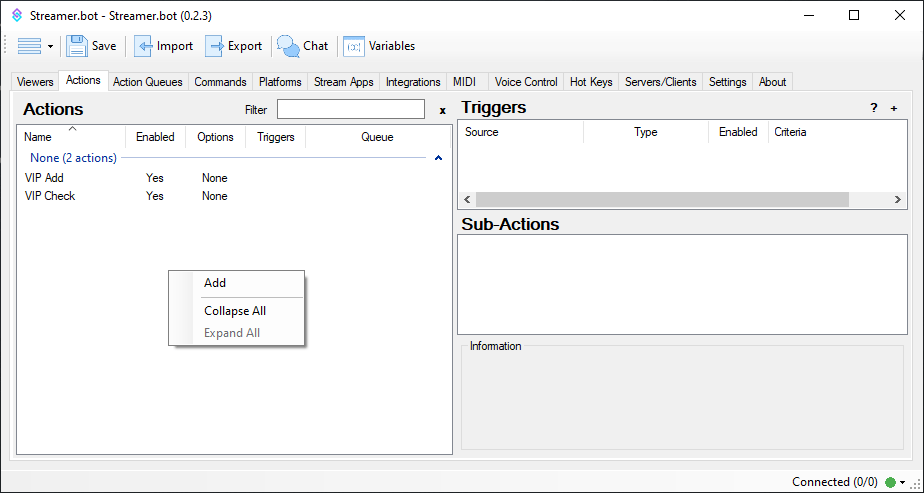Viewport: 924px width, 493px height.
Task: Choose Add from the context menu
Action: point(236,283)
